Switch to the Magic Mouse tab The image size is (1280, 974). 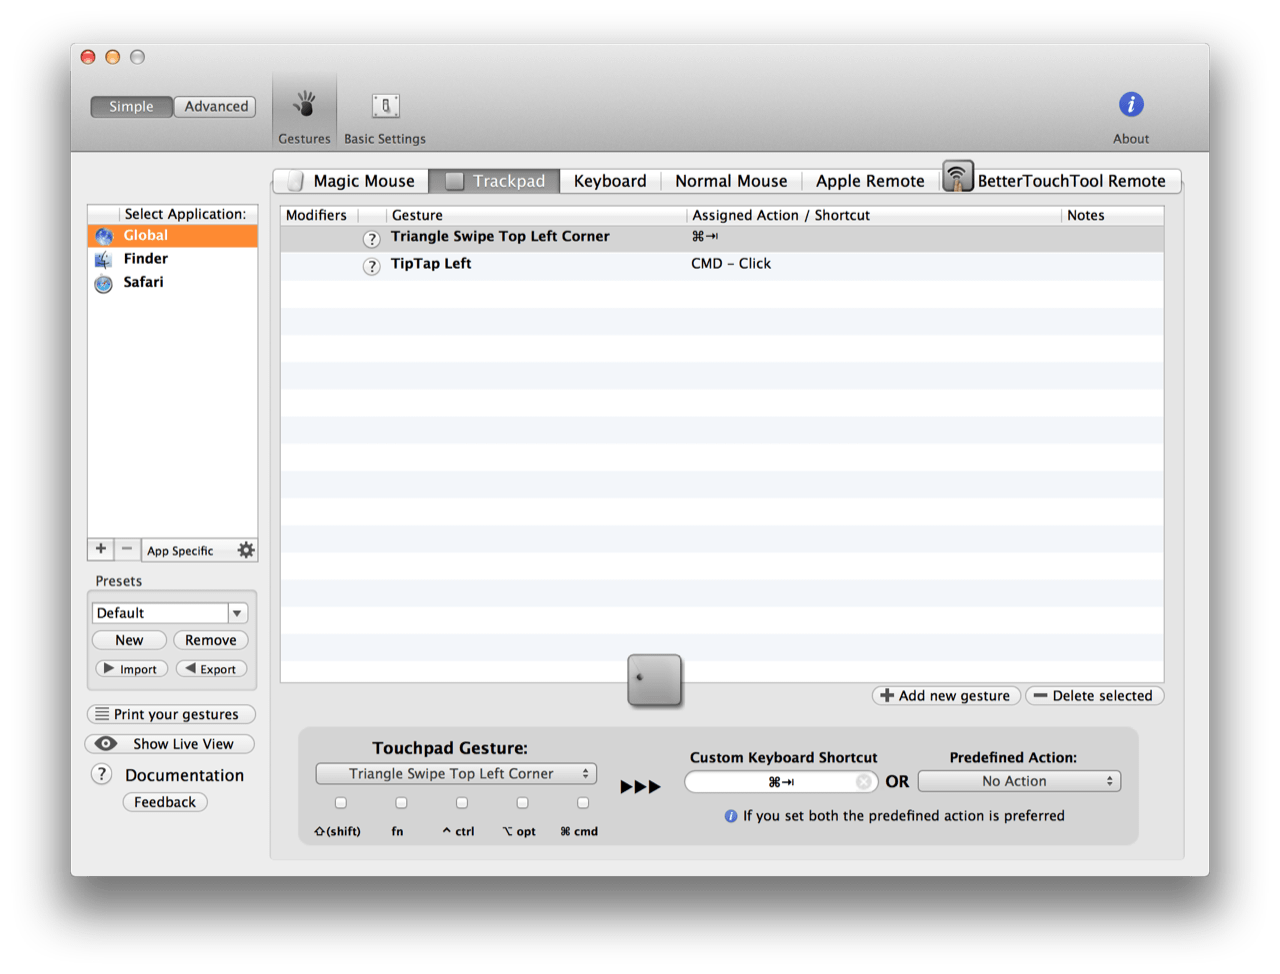(x=351, y=181)
